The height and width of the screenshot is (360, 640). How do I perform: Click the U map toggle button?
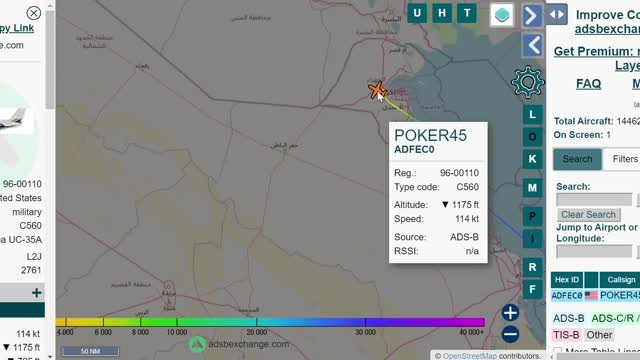click(x=417, y=13)
